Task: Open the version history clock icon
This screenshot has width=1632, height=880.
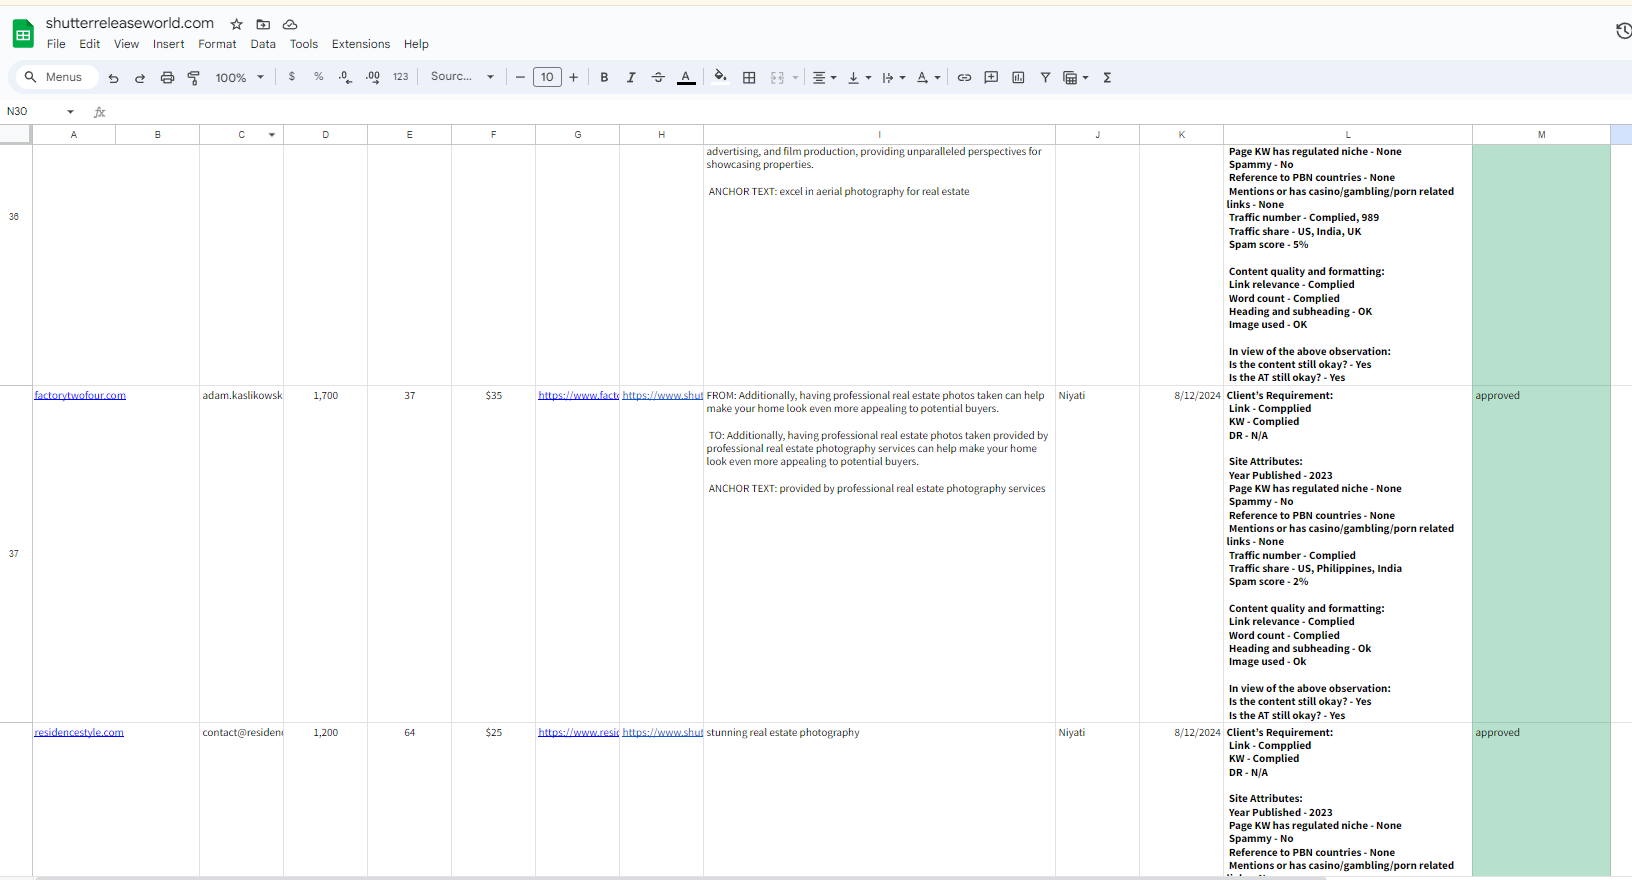Action: pos(1624,31)
